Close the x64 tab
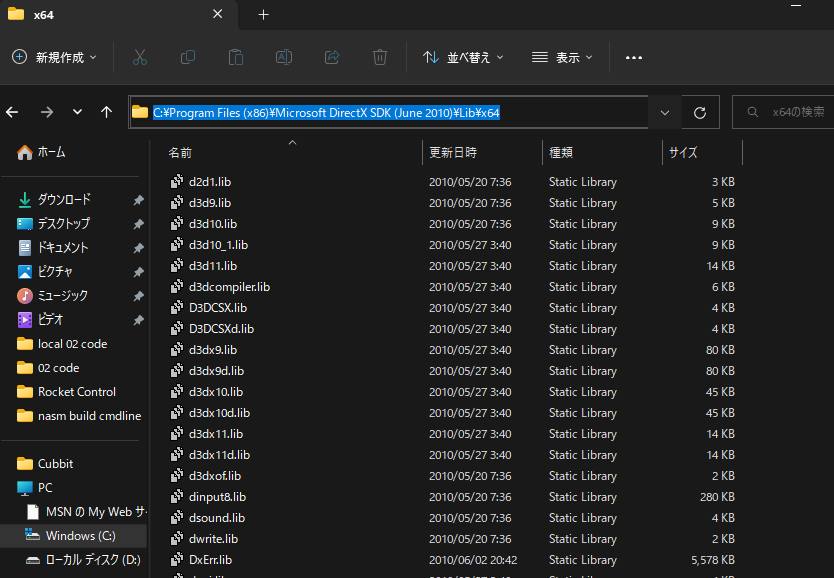The width and height of the screenshot is (834, 578). [218, 14]
